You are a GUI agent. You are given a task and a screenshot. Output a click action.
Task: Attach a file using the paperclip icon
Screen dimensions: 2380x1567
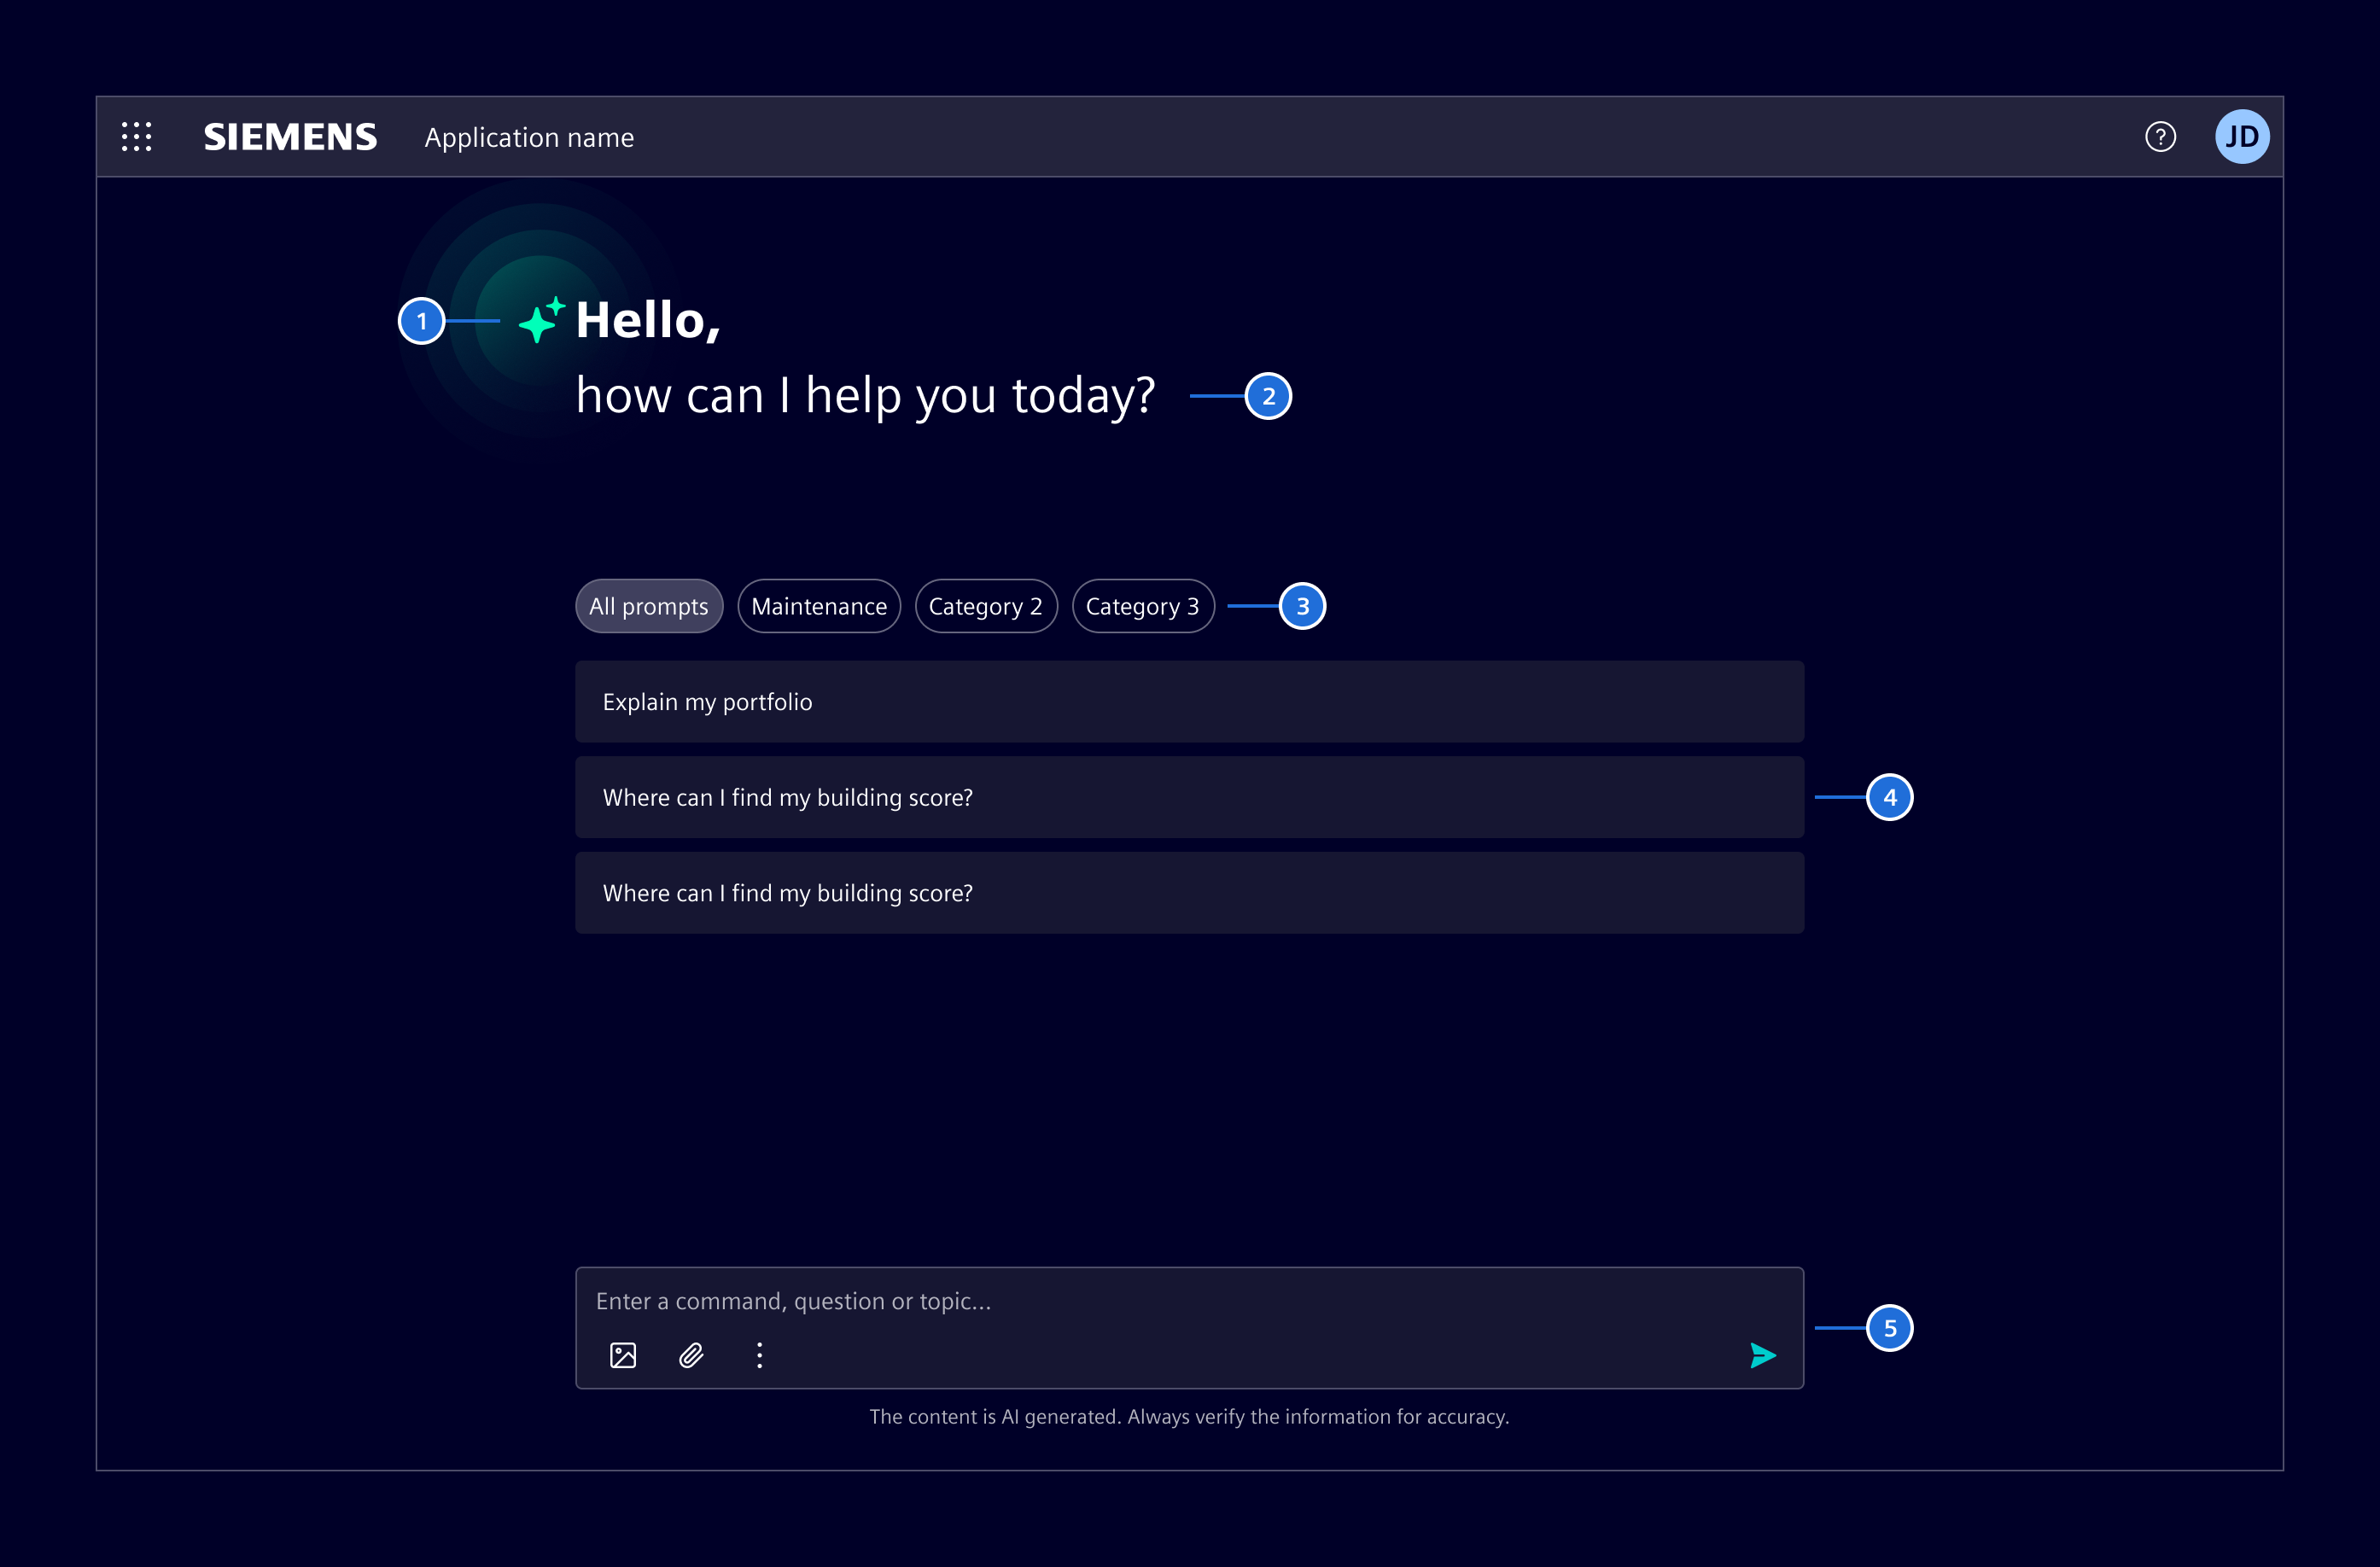(691, 1355)
